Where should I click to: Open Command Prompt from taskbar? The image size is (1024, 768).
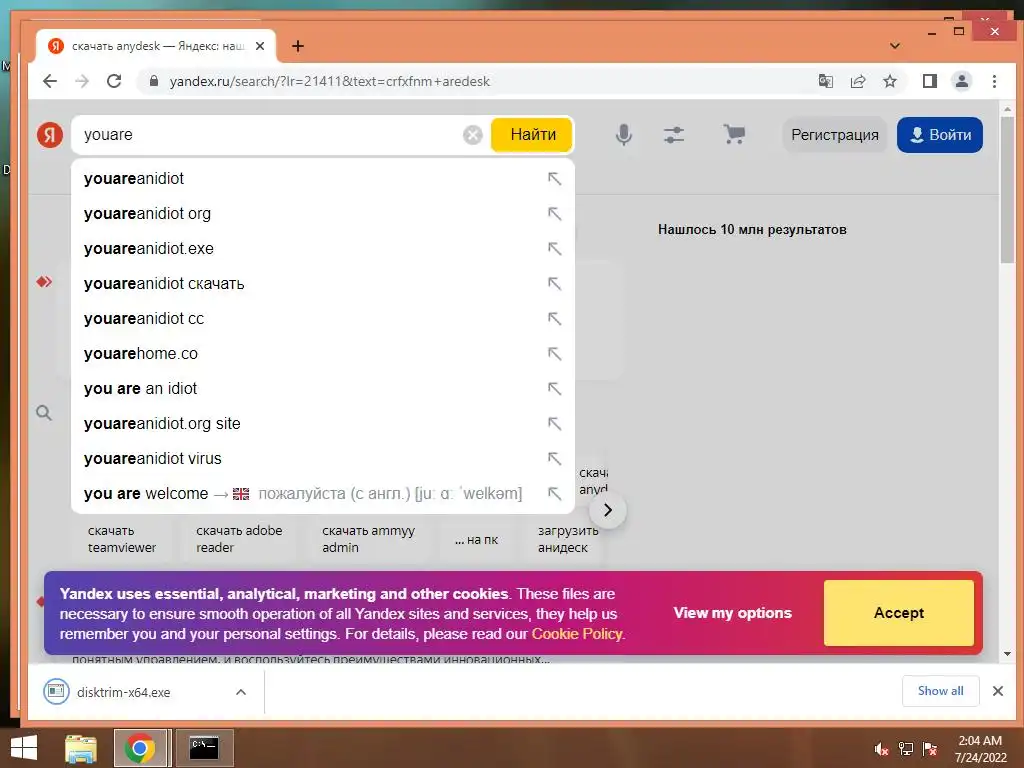pos(204,748)
